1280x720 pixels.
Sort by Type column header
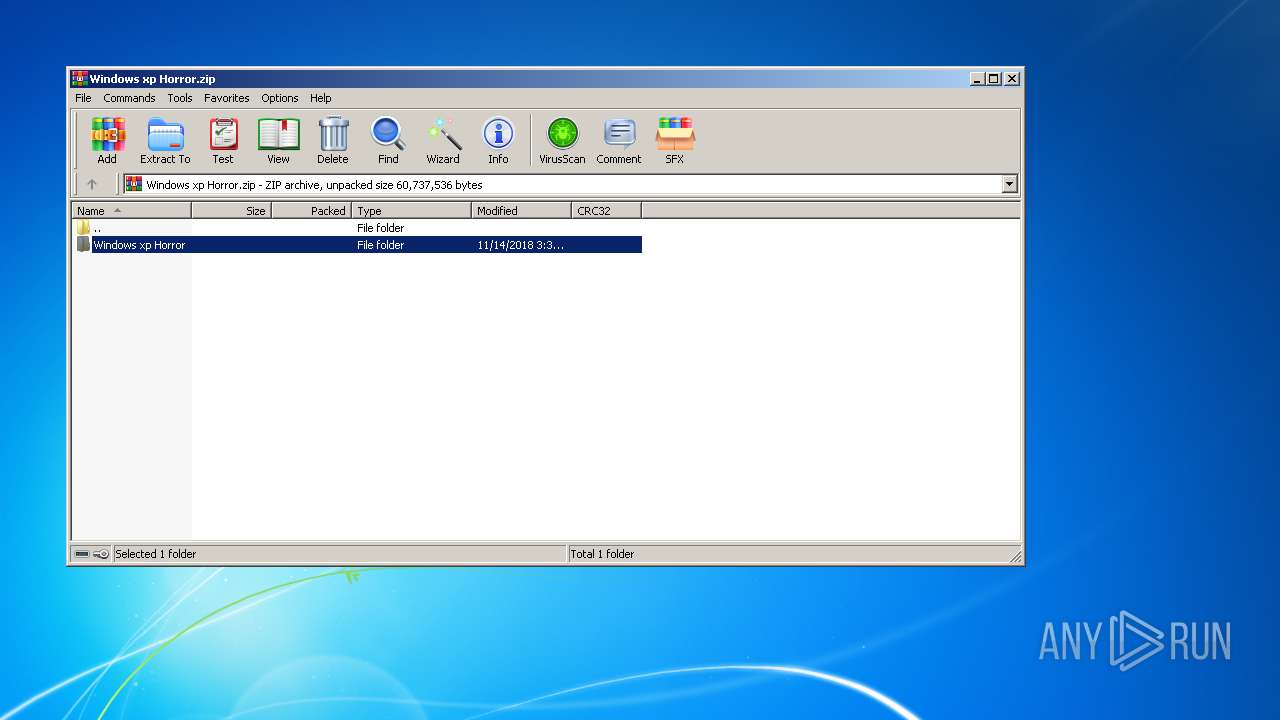411,211
